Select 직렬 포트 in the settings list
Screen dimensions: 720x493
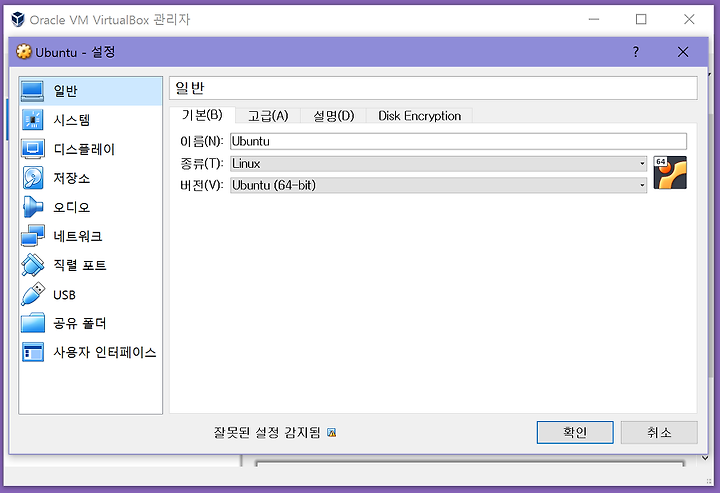(x=79, y=265)
